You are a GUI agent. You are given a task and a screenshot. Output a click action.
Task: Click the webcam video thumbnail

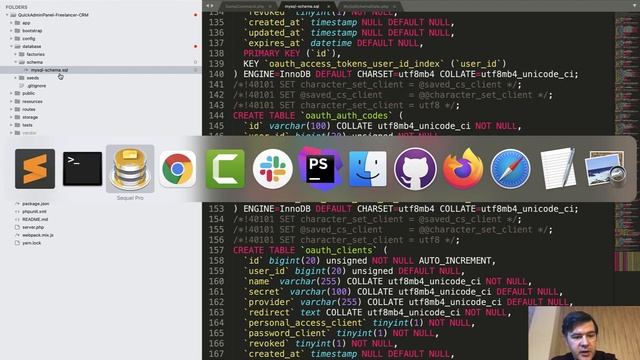click(x=584, y=333)
